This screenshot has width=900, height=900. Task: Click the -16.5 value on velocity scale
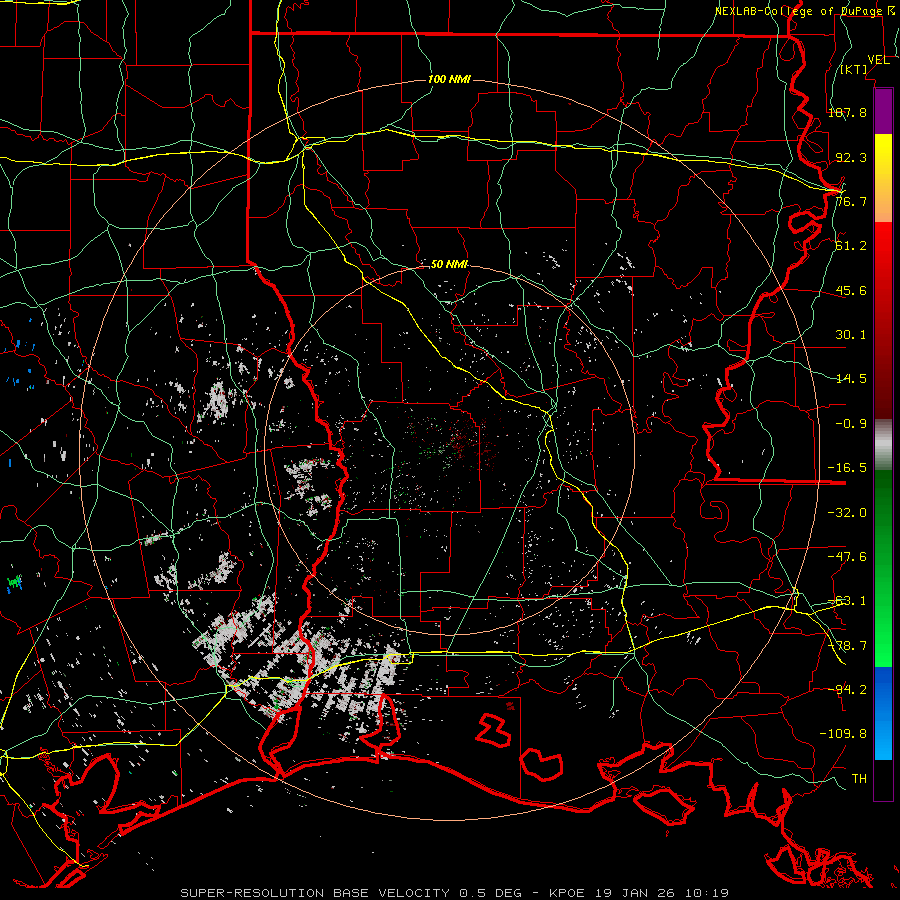tap(847, 468)
